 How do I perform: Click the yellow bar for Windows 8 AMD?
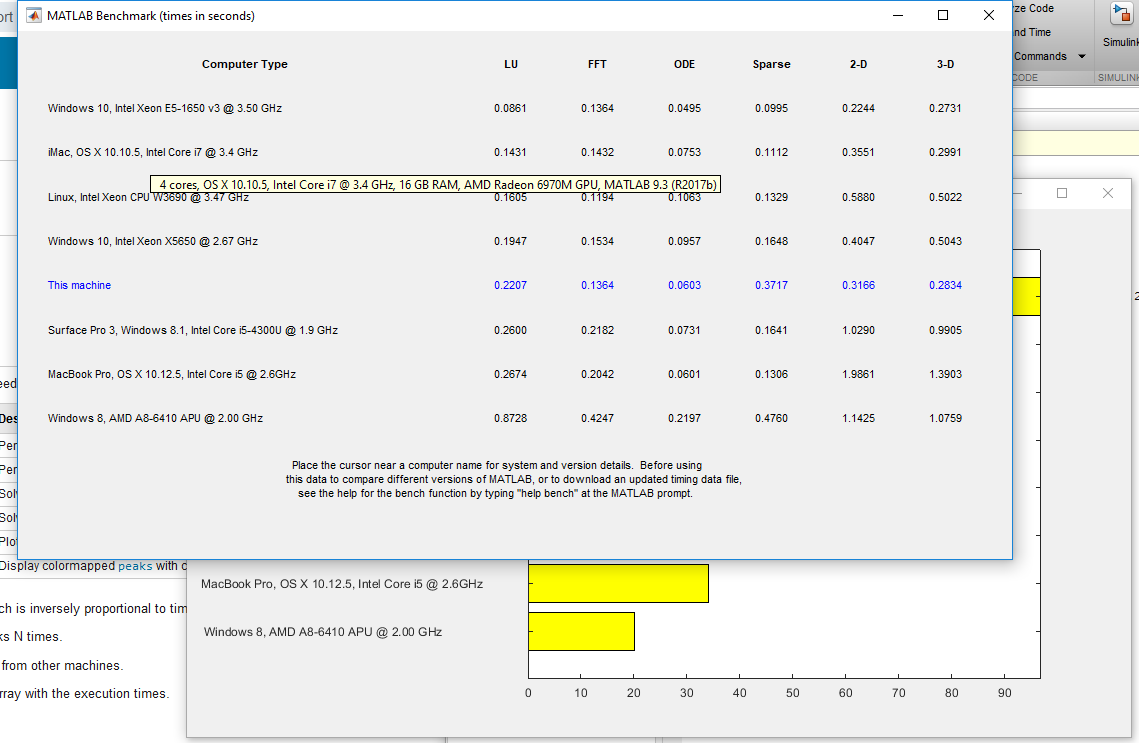tap(581, 631)
